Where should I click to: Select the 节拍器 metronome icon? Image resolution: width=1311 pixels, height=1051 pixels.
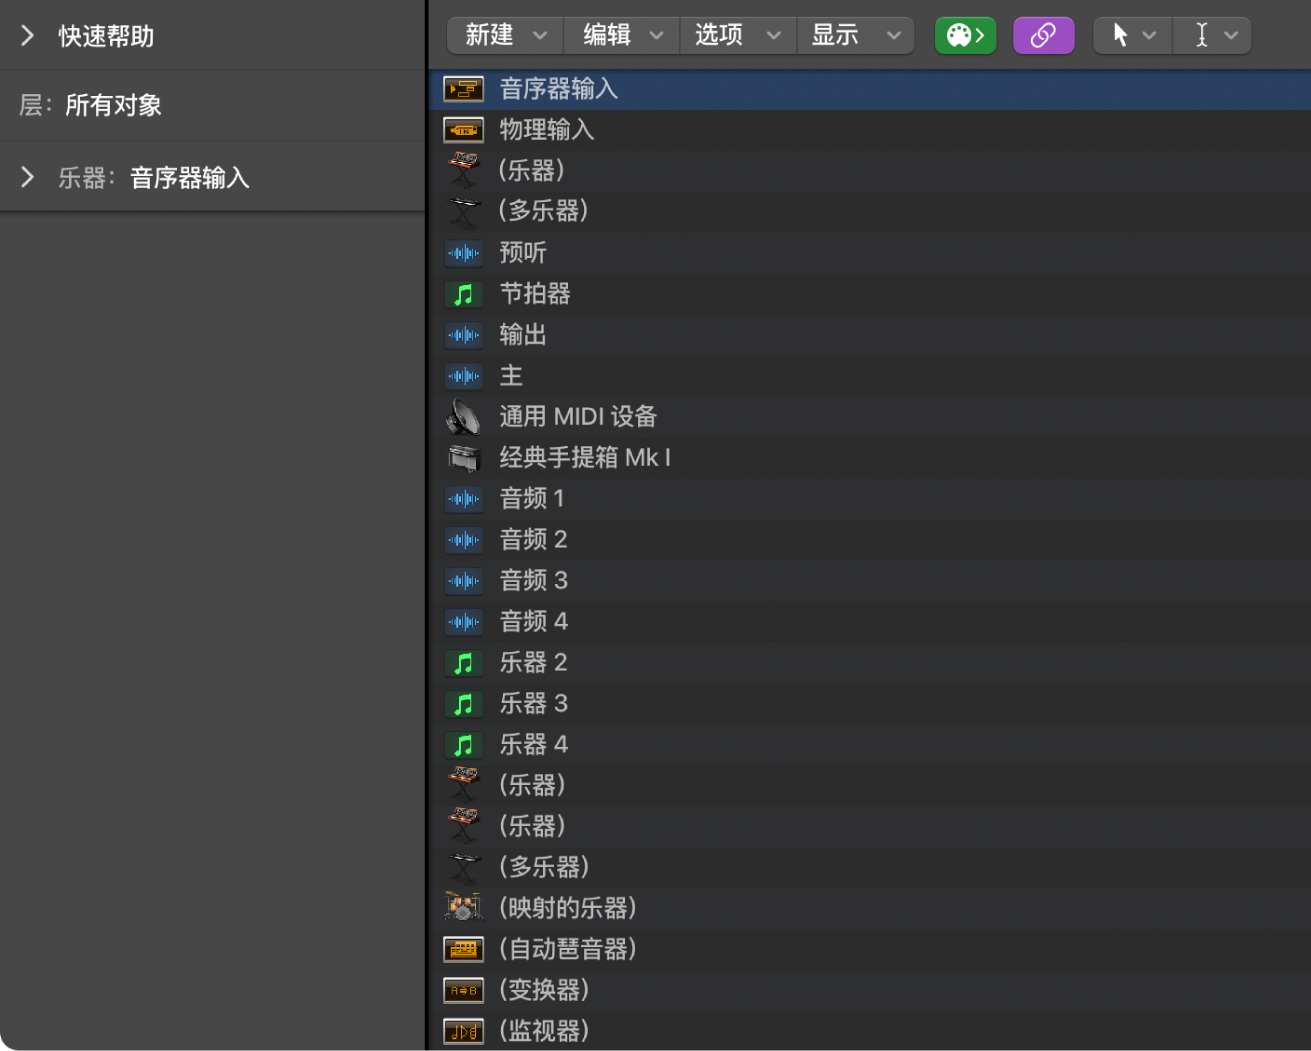point(463,294)
